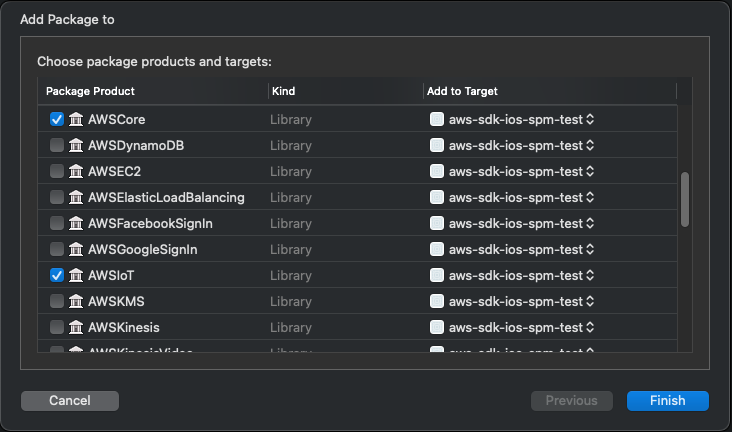Image resolution: width=732 pixels, height=432 pixels.
Task: Select the AWSCore product name
Action: (117, 120)
